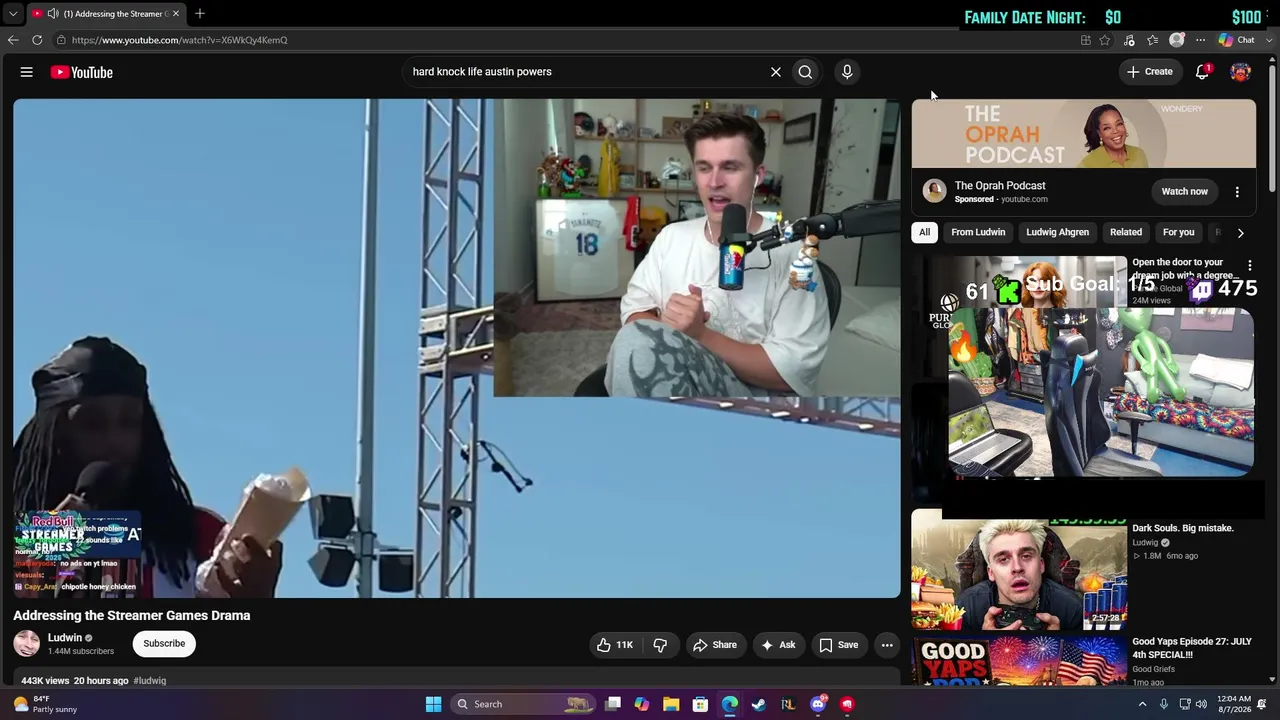Image resolution: width=1280 pixels, height=720 pixels.
Task: Open the Ask AI feature
Action: [778, 645]
